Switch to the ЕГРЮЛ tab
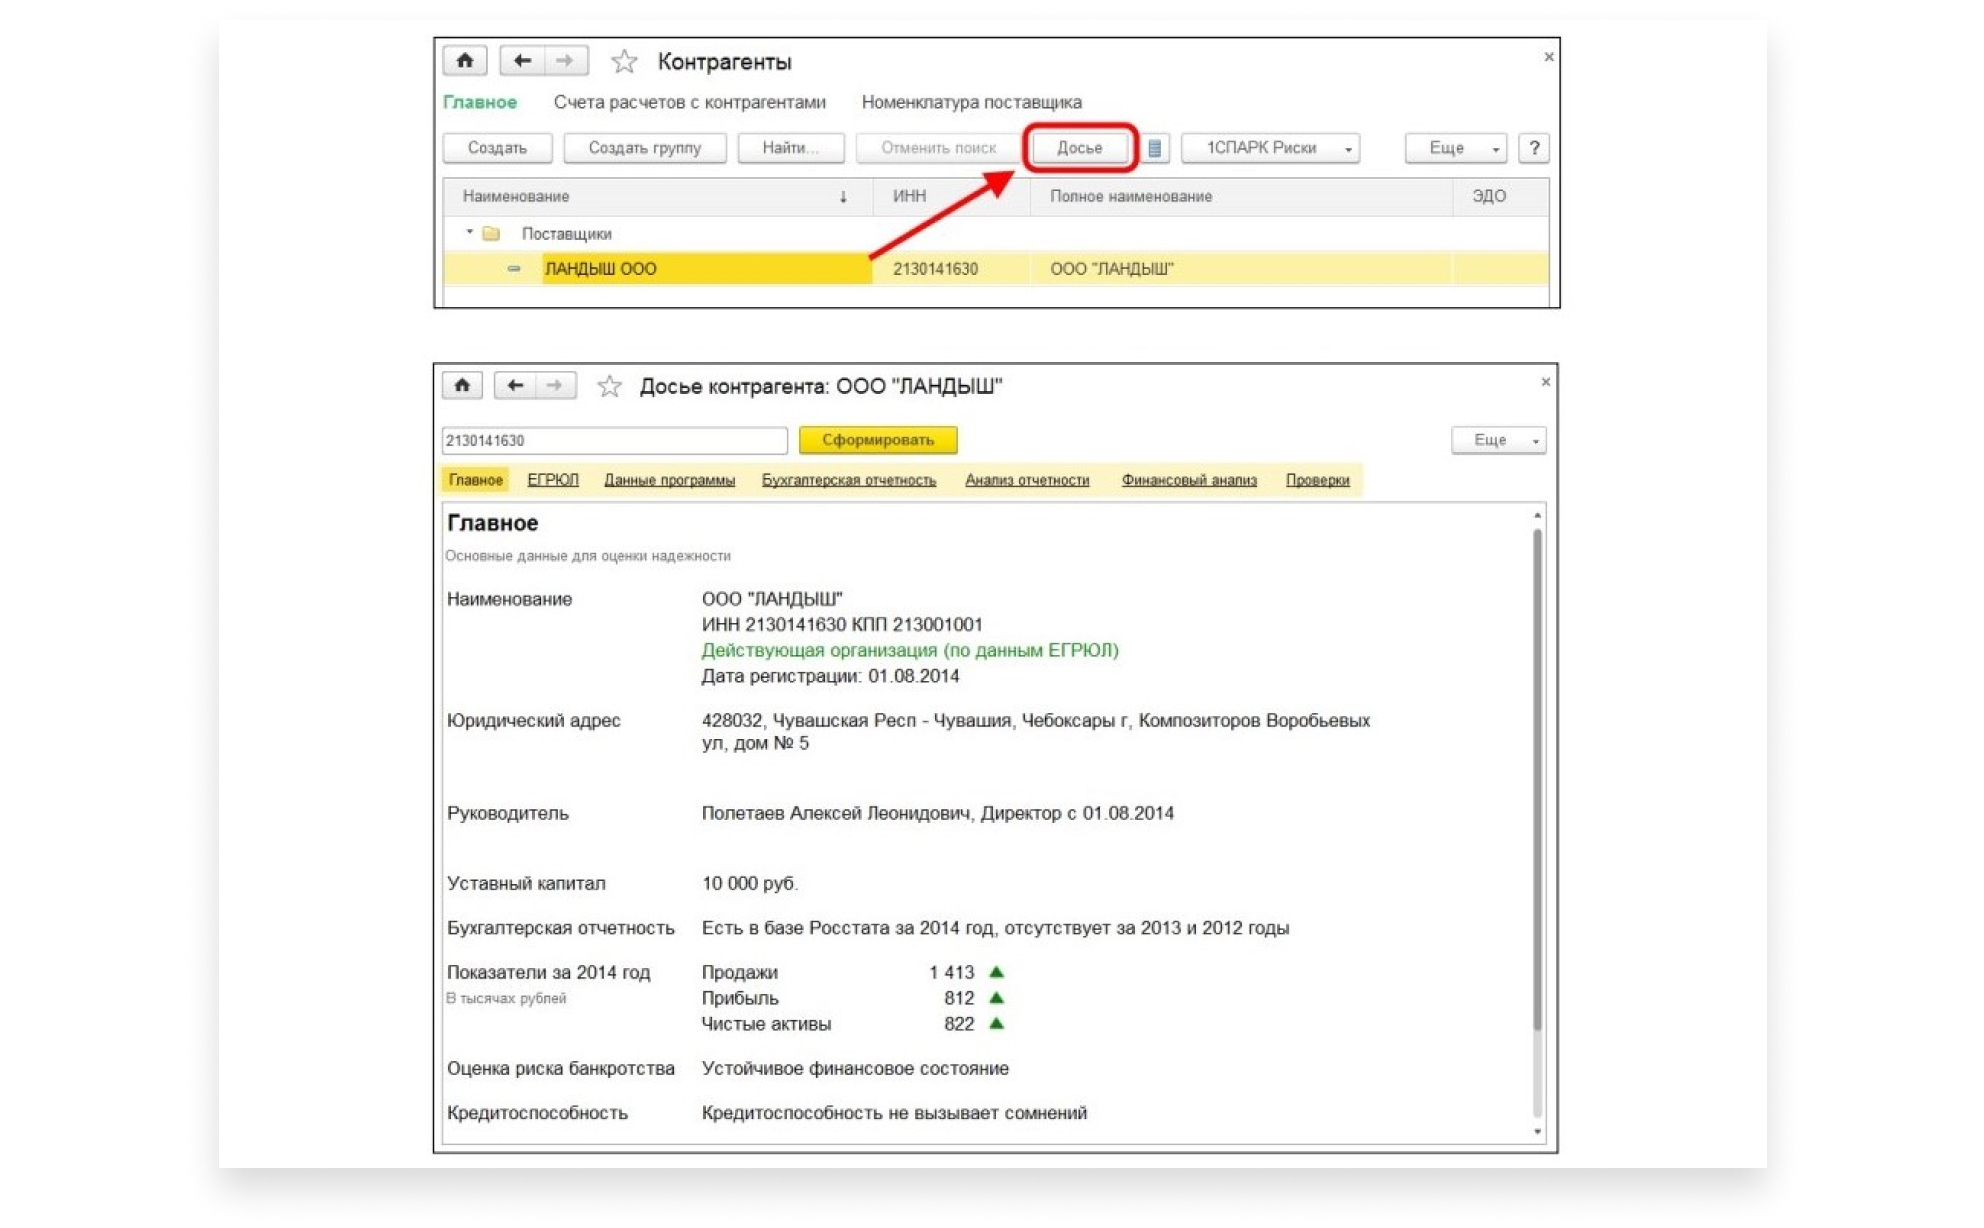The image size is (1984, 1228). [553, 480]
